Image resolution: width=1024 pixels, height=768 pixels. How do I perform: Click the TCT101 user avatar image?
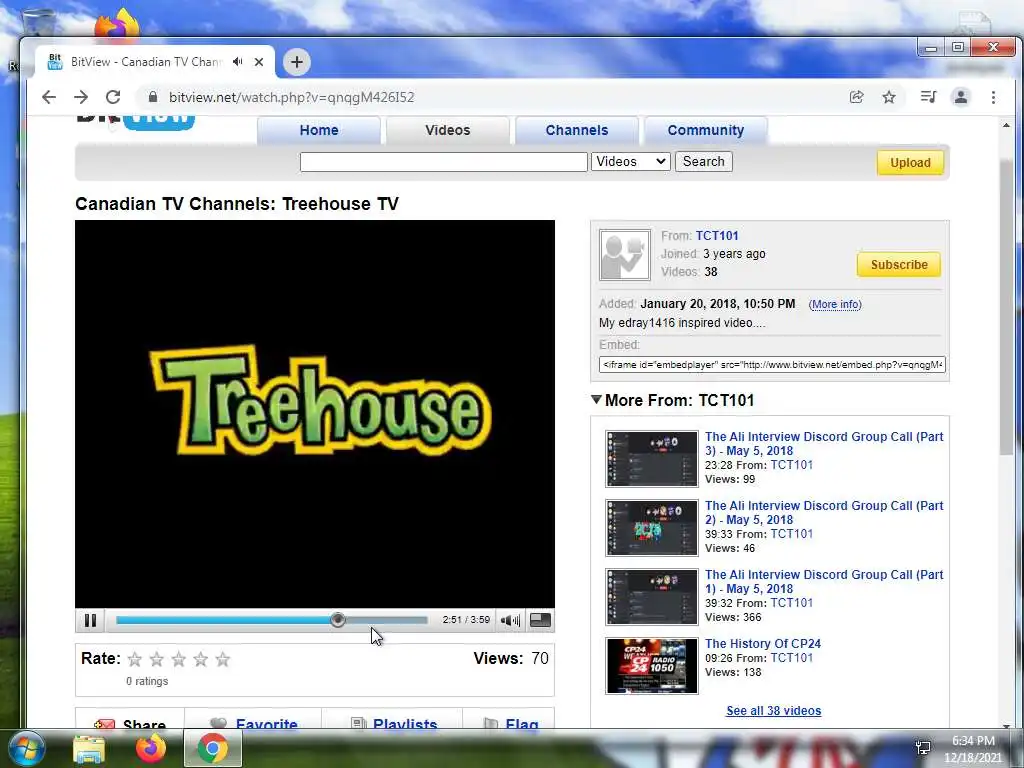click(x=625, y=255)
